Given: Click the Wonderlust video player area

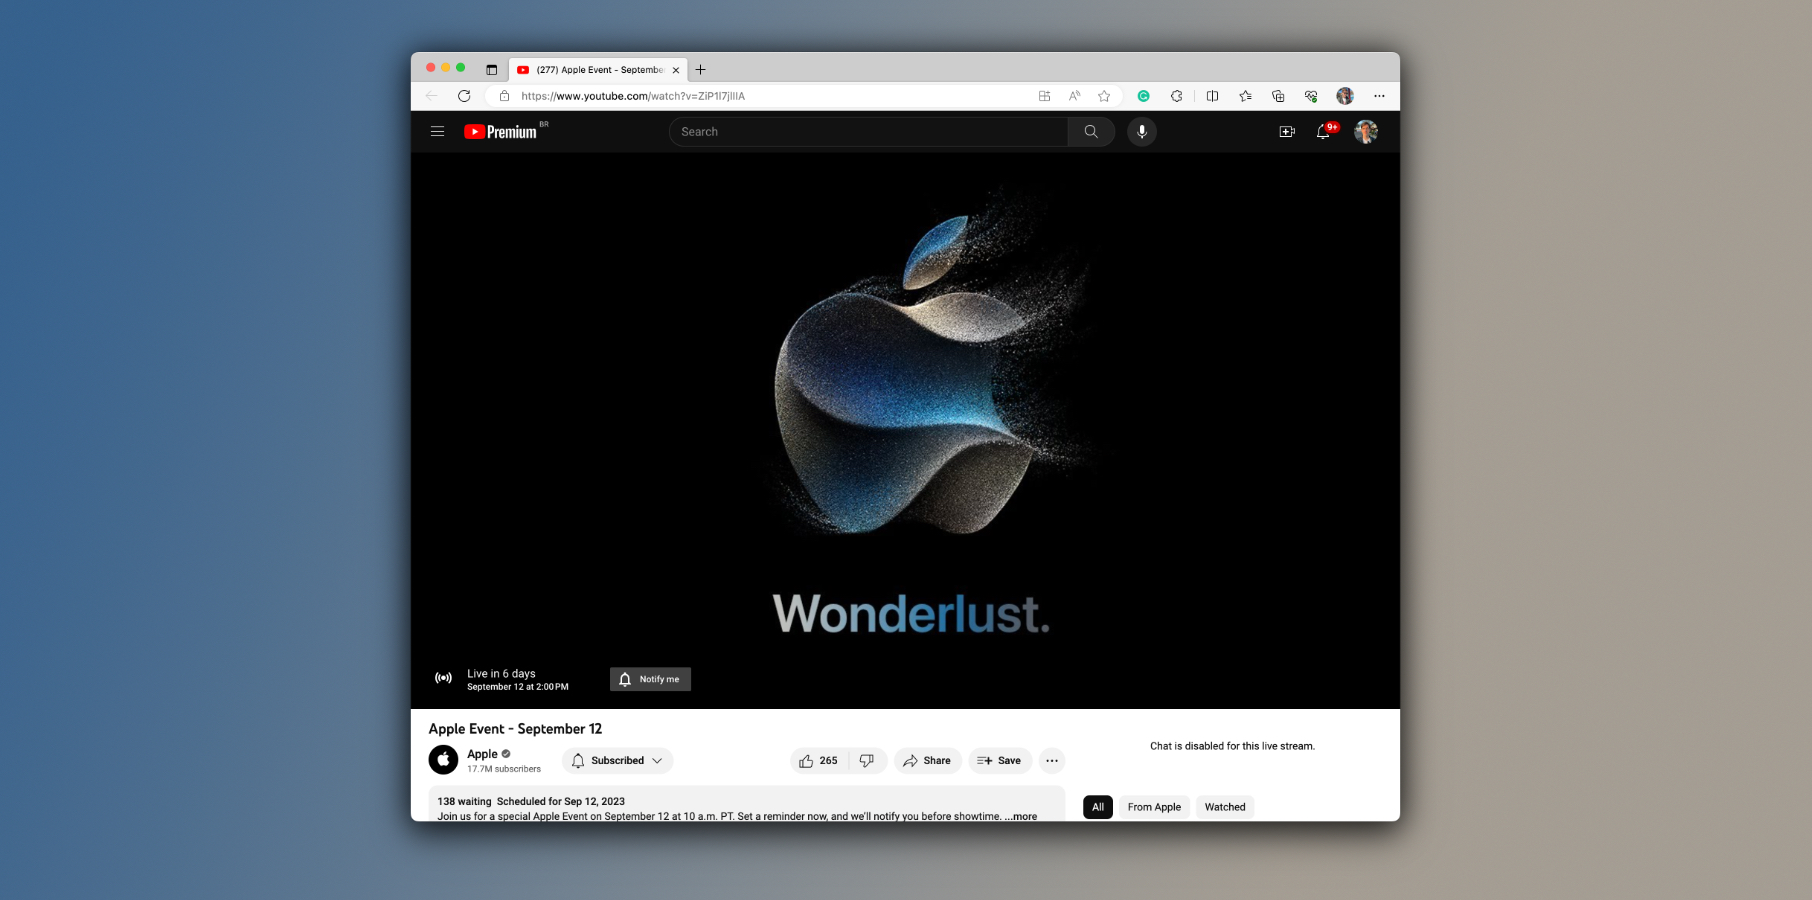Looking at the screenshot, I should [905, 430].
